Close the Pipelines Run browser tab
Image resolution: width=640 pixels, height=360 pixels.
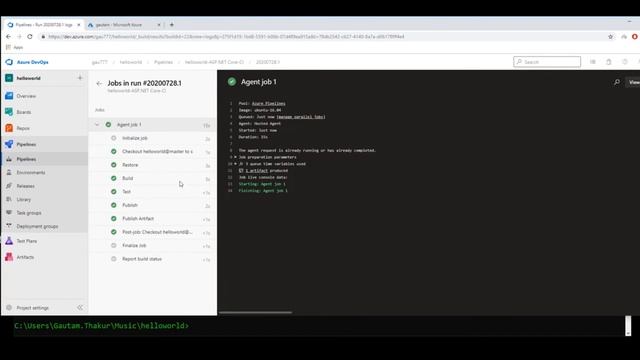click(79, 25)
